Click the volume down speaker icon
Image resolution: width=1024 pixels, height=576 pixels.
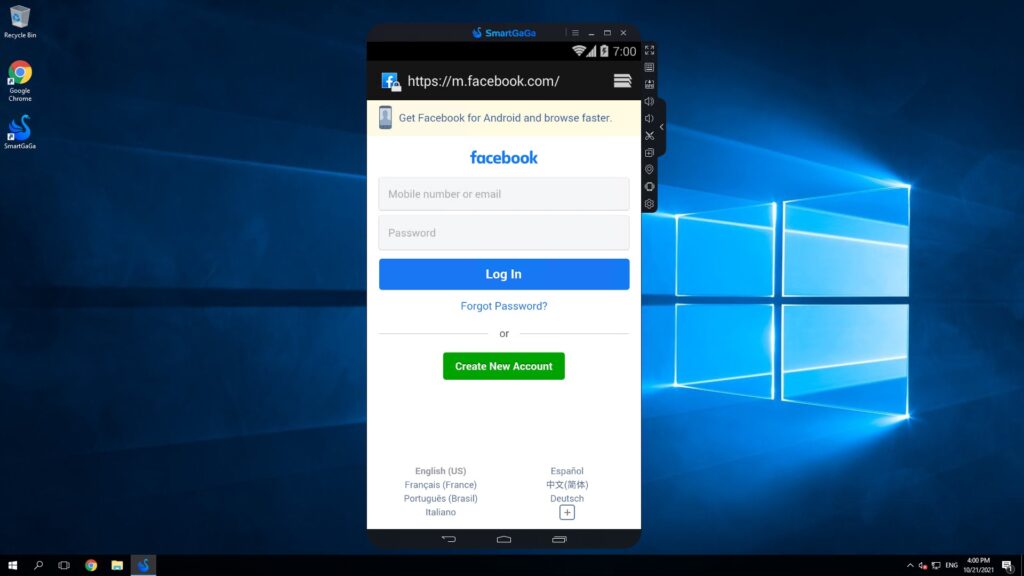pyautogui.click(x=649, y=118)
